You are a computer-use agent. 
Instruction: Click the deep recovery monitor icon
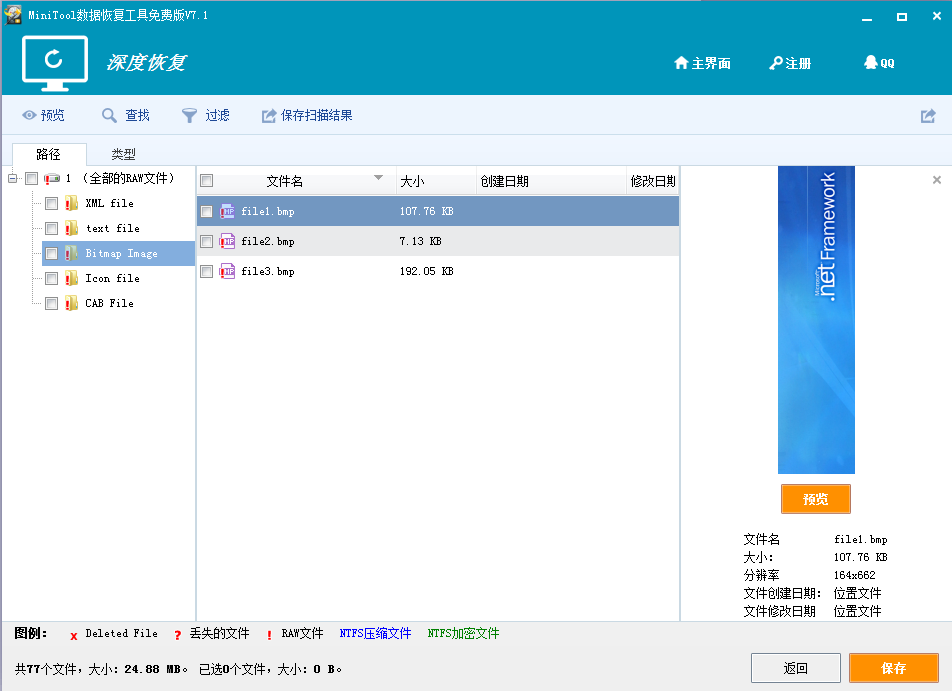point(55,63)
